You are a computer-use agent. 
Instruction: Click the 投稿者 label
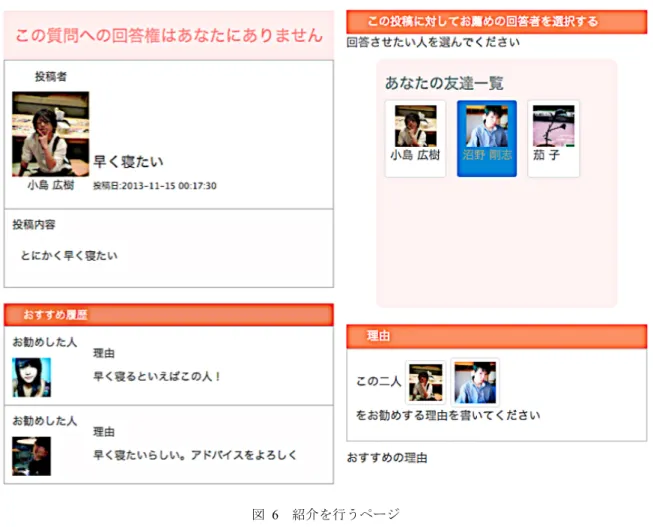[x=51, y=77]
